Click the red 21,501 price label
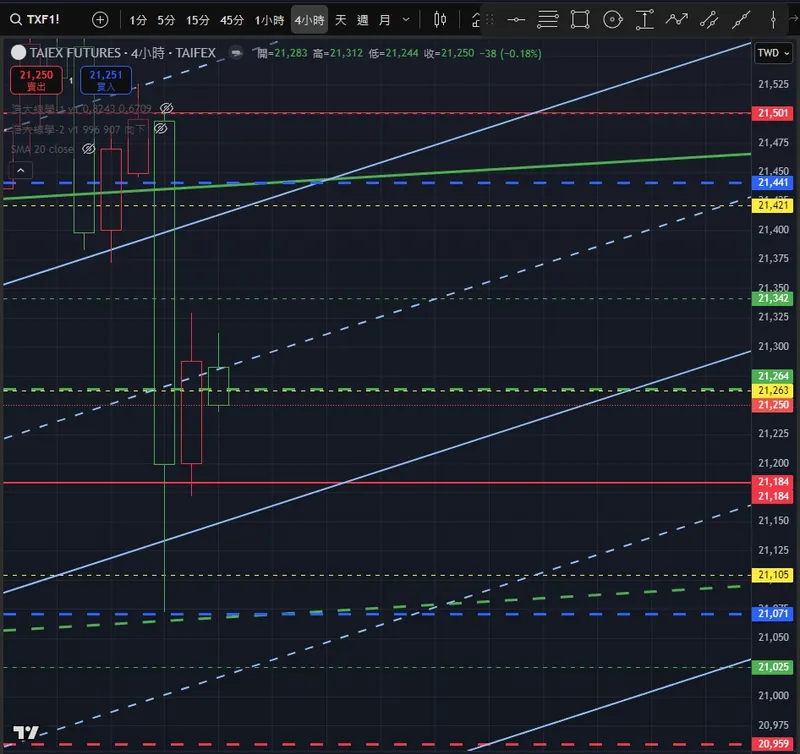The image size is (800, 754). click(x=772, y=113)
